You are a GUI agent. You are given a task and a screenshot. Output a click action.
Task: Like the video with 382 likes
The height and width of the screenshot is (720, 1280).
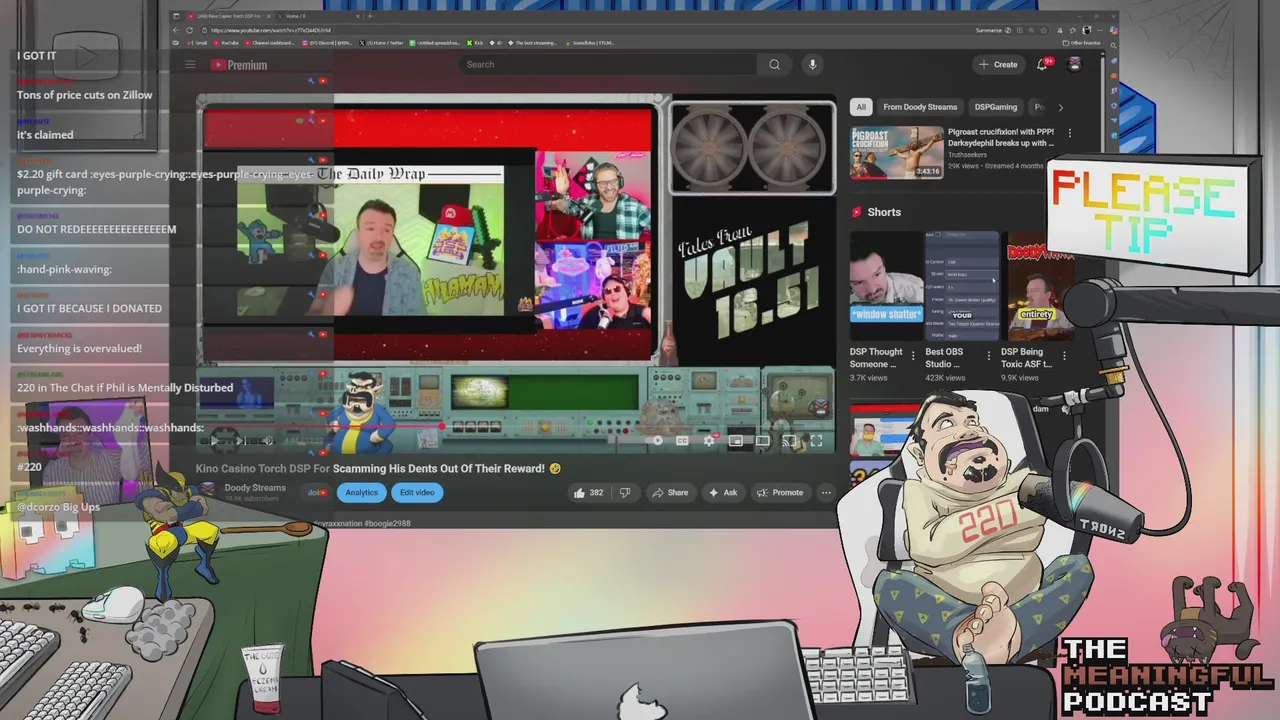(588, 492)
